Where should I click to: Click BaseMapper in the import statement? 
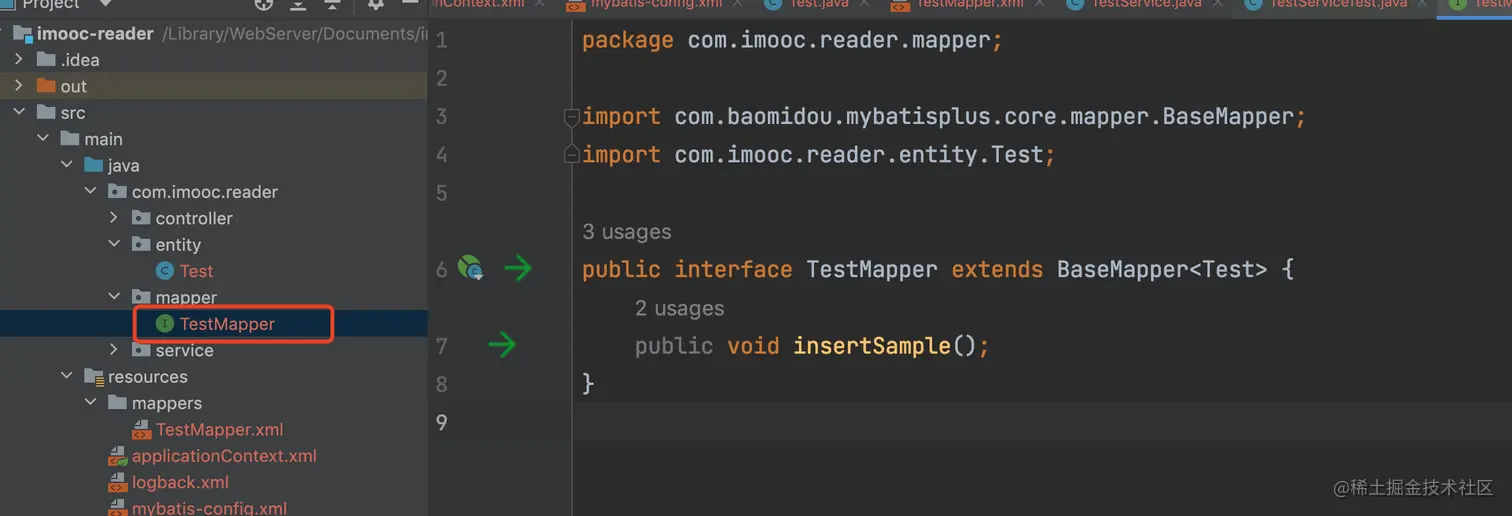coord(1227,117)
